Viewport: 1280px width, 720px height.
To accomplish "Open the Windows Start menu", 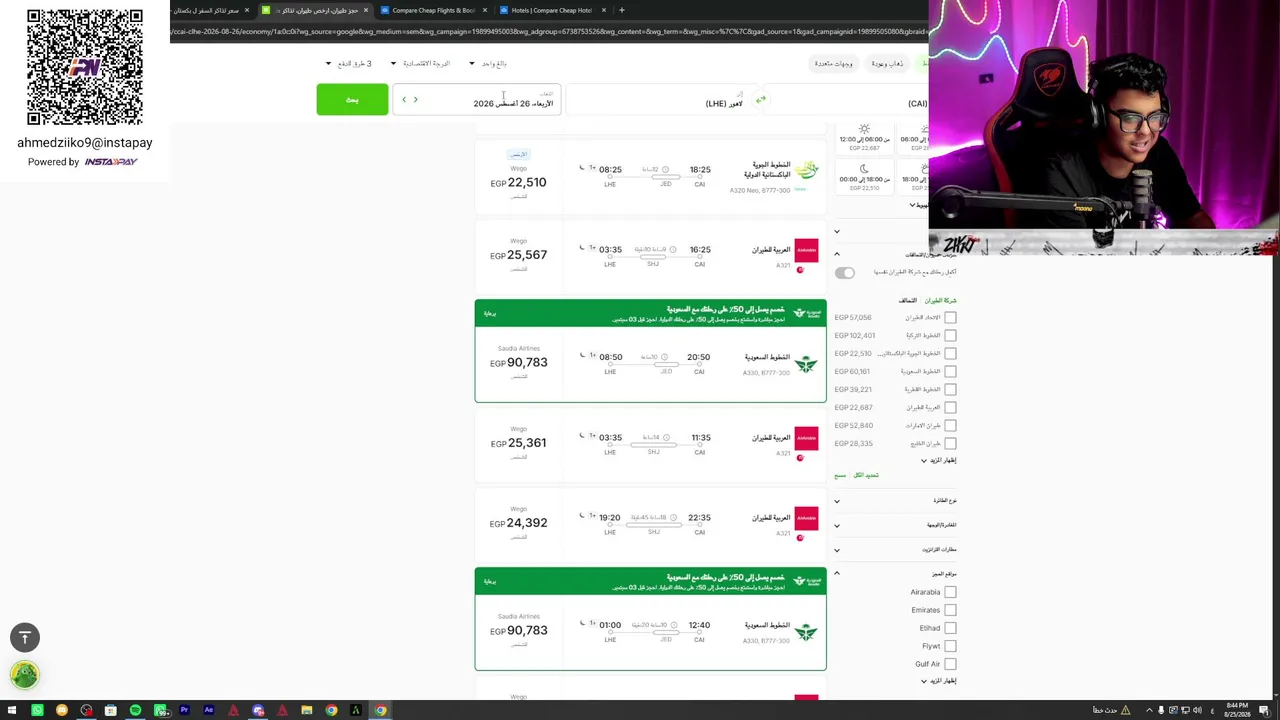I will click(13, 711).
